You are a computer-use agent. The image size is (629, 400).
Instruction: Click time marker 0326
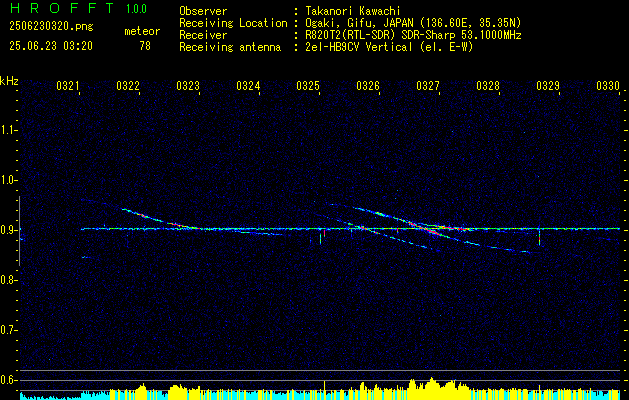point(368,85)
